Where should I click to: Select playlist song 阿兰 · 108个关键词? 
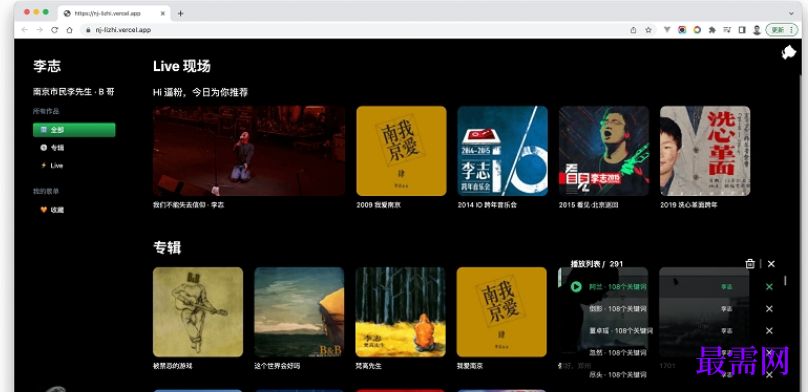(x=618, y=287)
